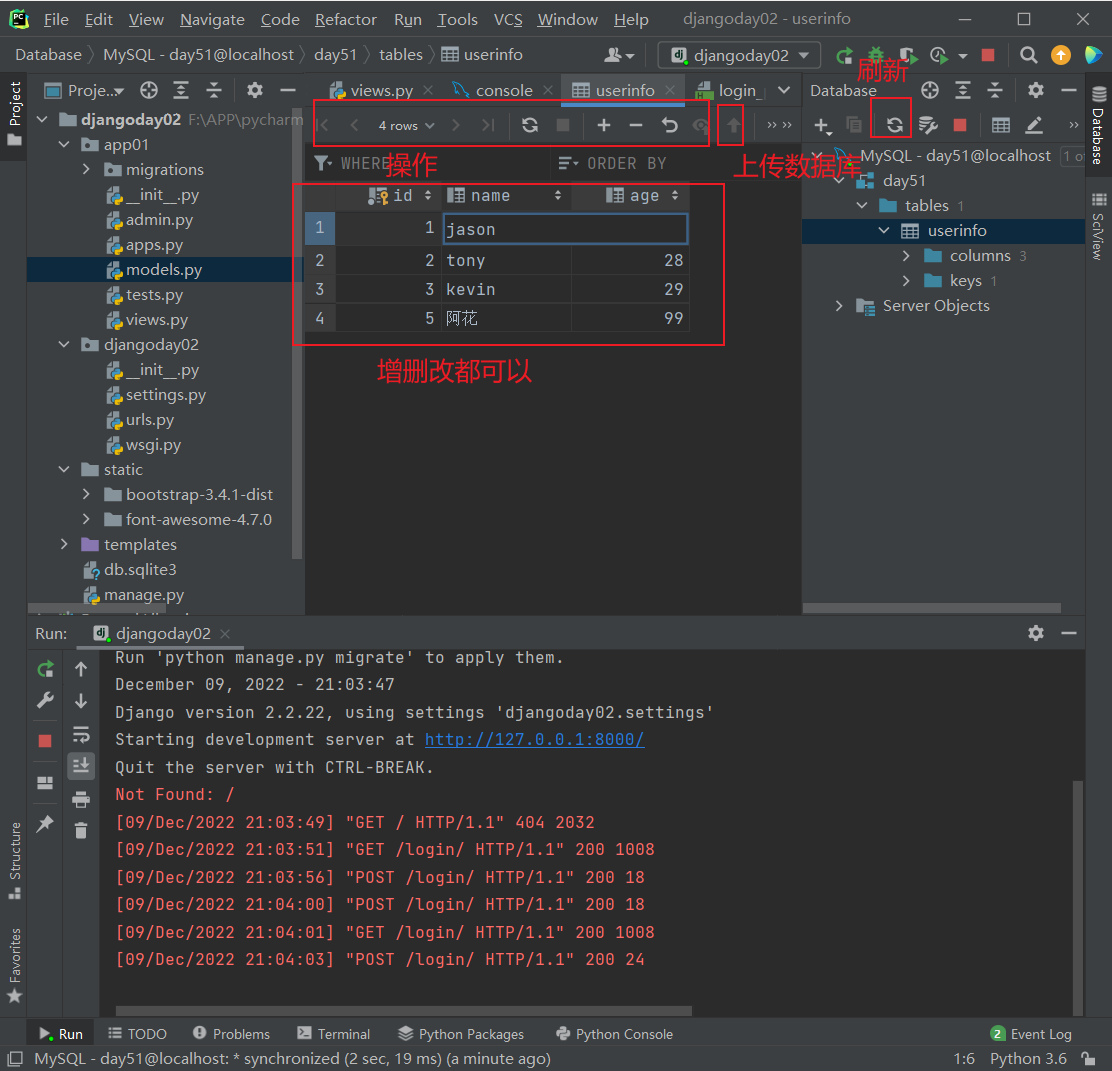Screen dimensions: 1112x1071
Task: Open the djangoday02 run configuration dropdown
Action: [x=739, y=55]
